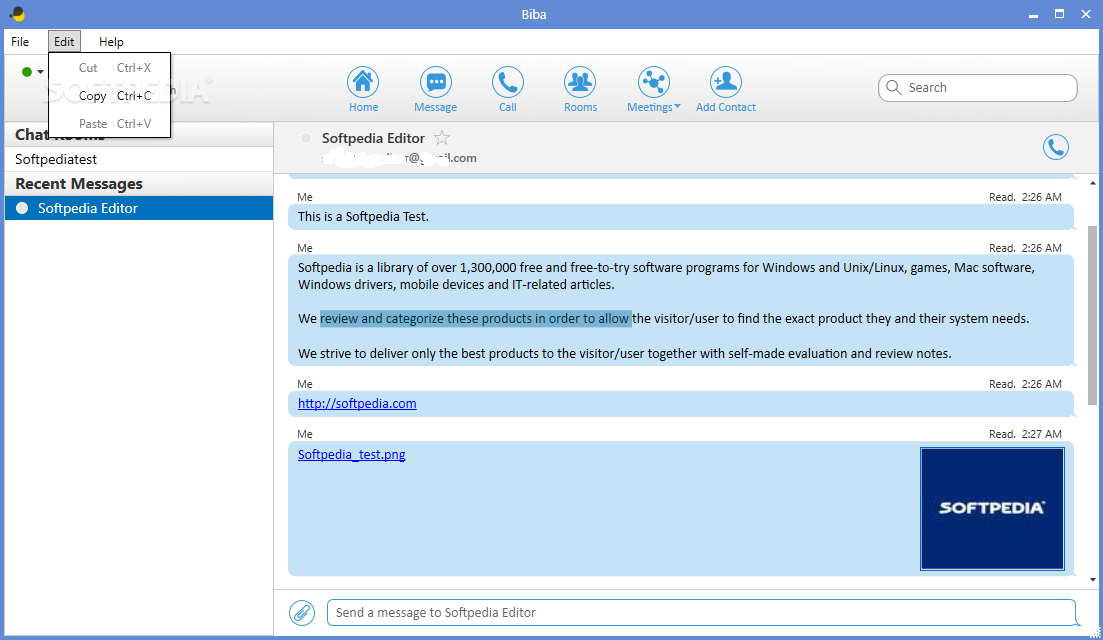Select Softpedia Editor in Recent Messages

[x=139, y=208]
